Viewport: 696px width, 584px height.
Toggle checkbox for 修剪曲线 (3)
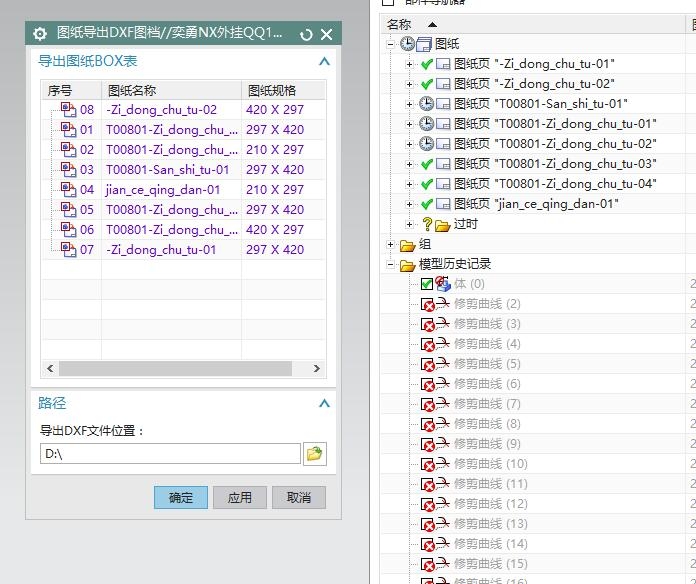click(427, 324)
